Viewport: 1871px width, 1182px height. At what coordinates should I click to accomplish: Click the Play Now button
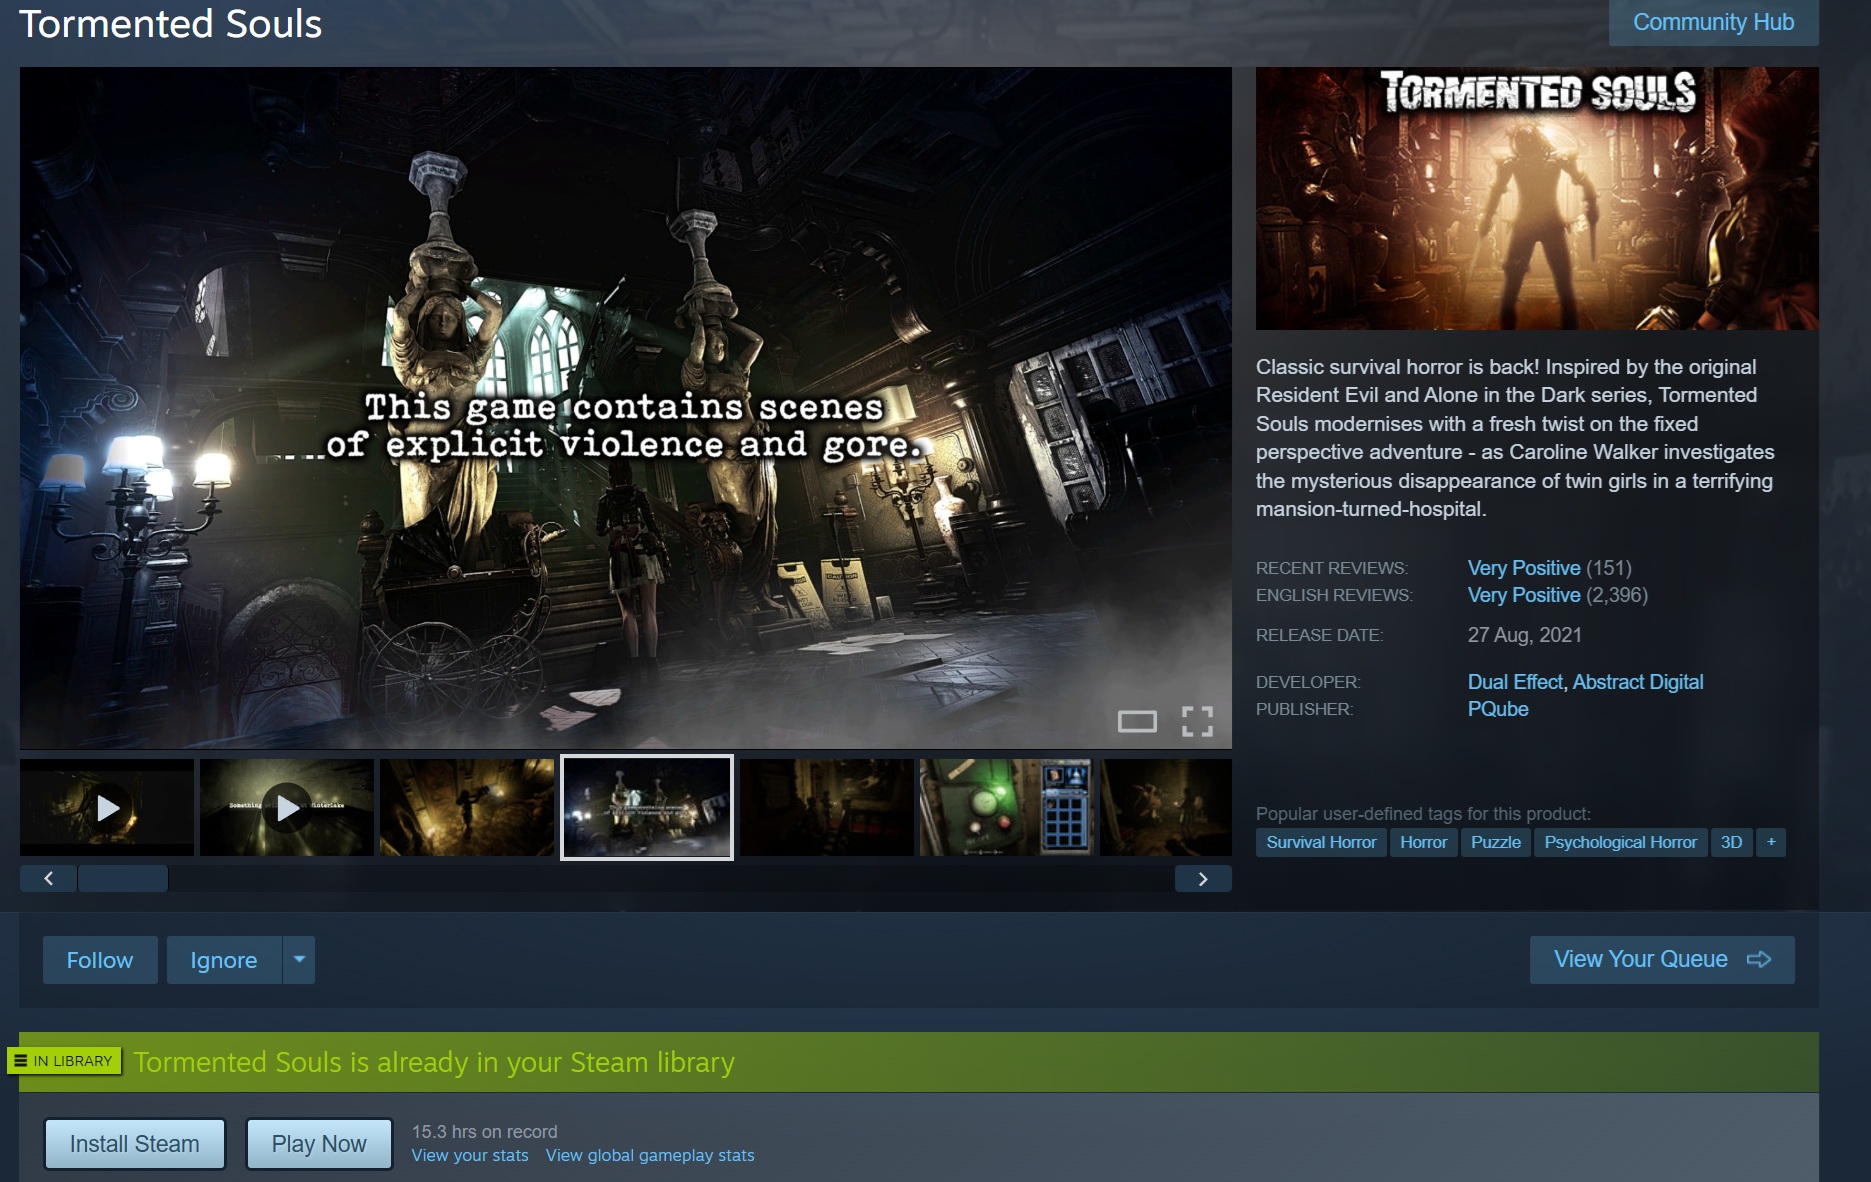[x=319, y=1144]
